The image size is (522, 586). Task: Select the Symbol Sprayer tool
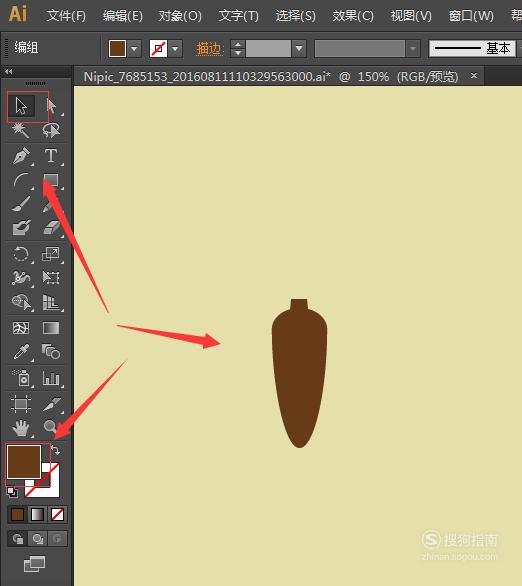click(21, 378)
